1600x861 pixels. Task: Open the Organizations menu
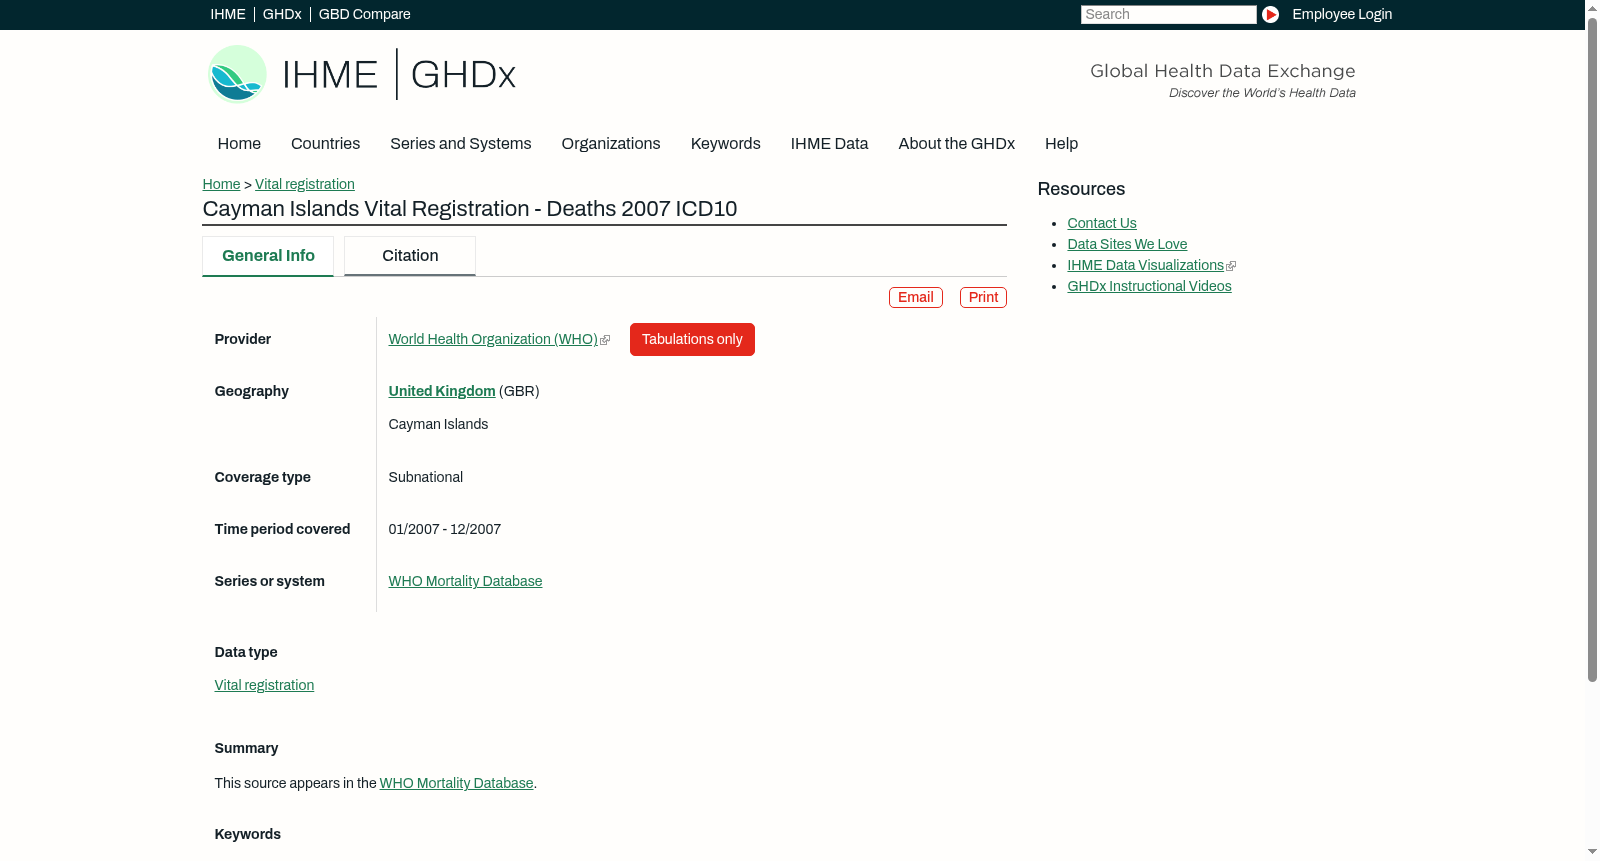611,144
